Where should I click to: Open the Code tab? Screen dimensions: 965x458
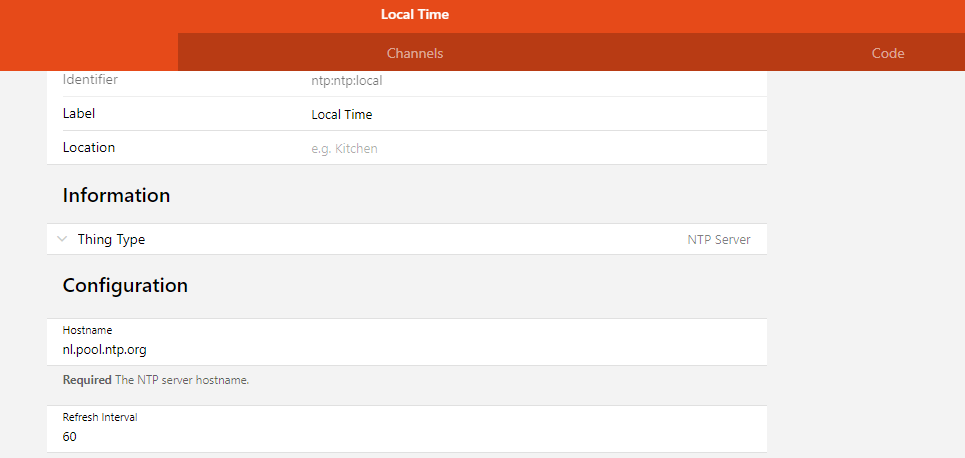[887, 53]
